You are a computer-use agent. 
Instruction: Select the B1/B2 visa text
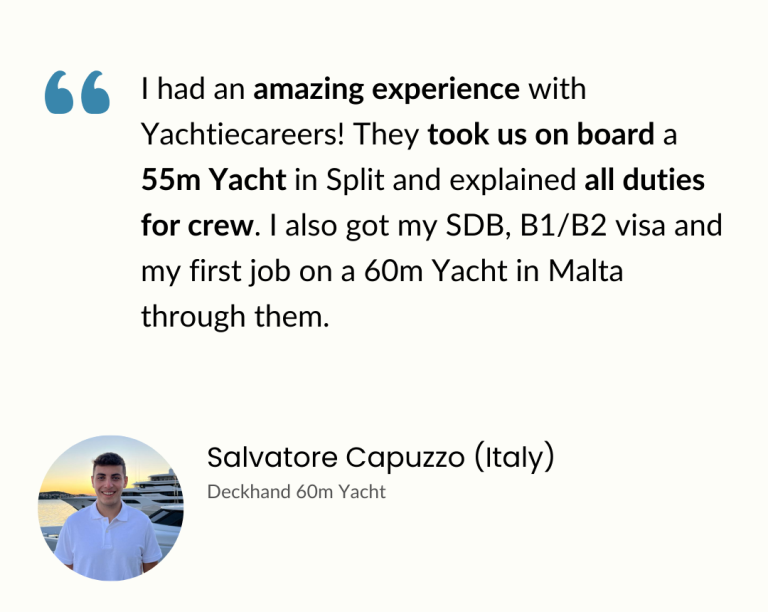pyautogui.click(x=592, y=226)
